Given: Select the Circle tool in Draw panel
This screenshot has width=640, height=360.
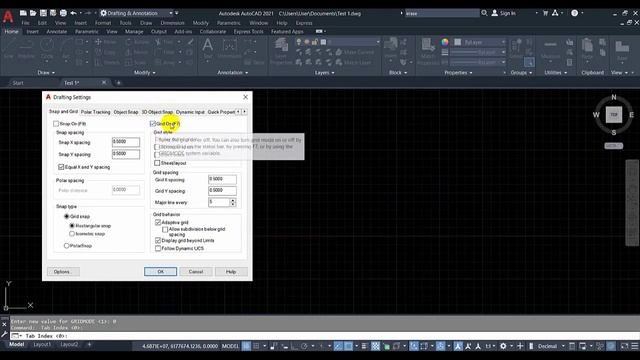Looking at the screenshot, I should pos(47,49).
